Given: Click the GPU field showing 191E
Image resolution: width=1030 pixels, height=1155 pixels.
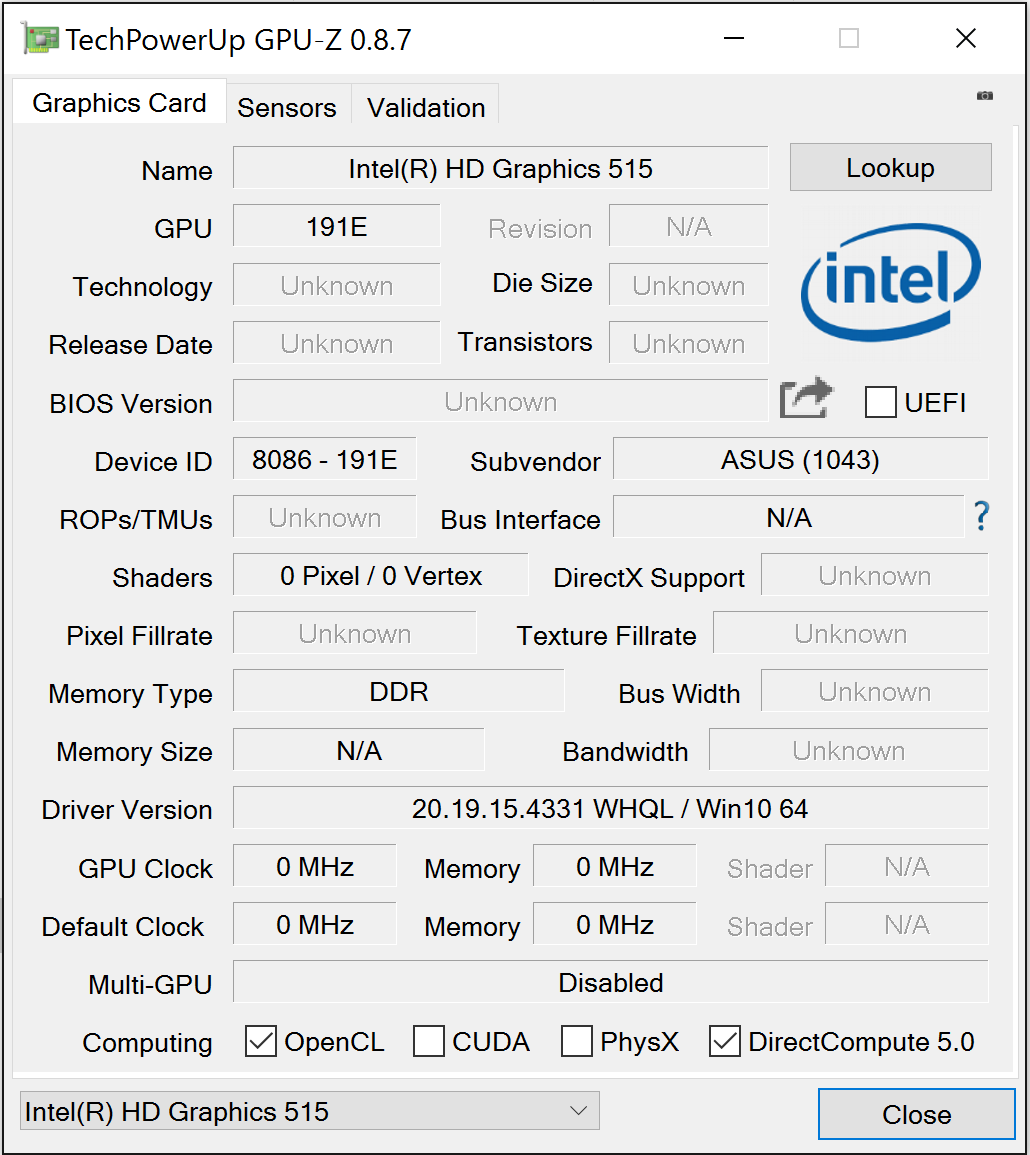Looking at the screenshot, I should click(337, 226).
